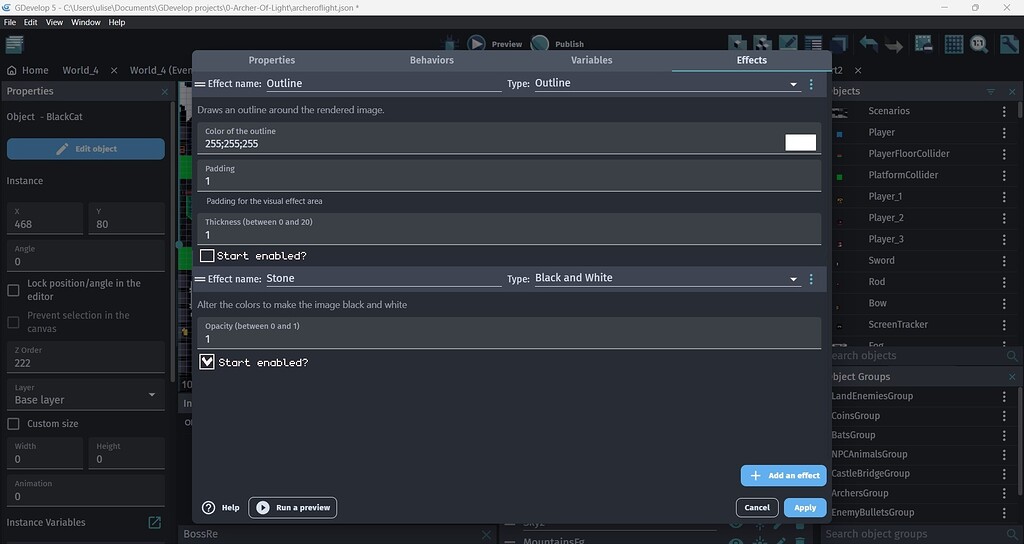This screenshot has width=1024, height=544.
Task: Select PlatformCollider in objects list
Action: 903,175
